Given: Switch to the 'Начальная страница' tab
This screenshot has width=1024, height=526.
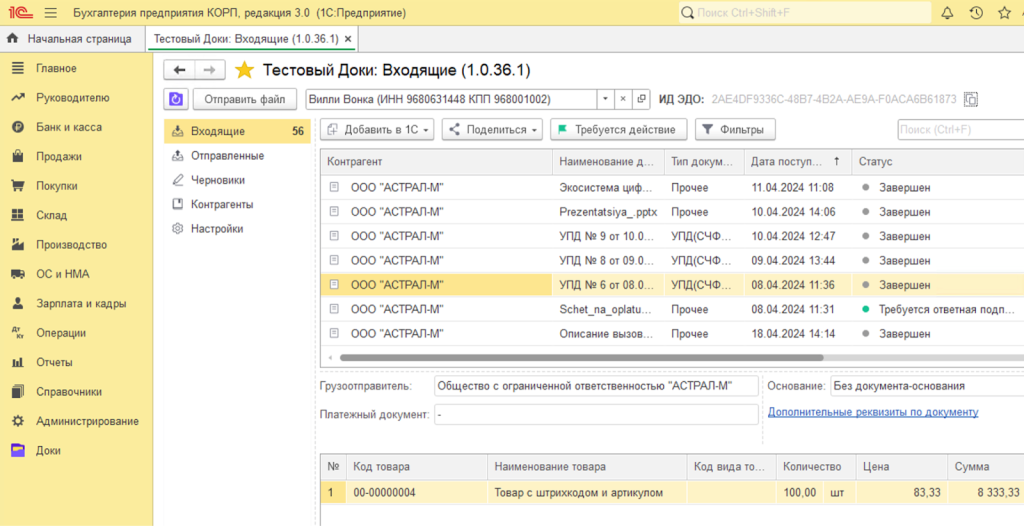Looking at the screenshot, I should (71, 39).
